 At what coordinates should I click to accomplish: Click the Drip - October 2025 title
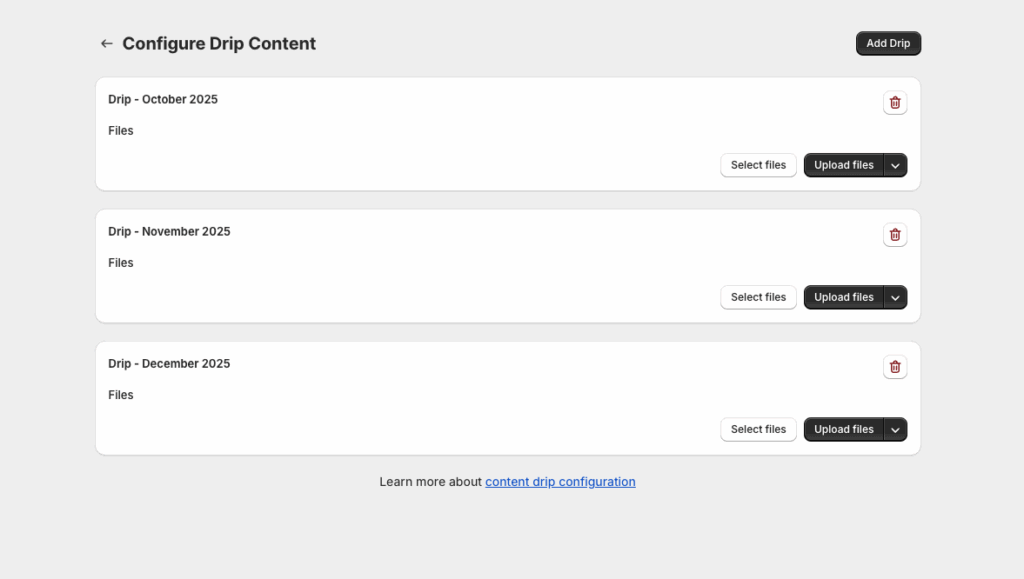click(x=163, y=99)
